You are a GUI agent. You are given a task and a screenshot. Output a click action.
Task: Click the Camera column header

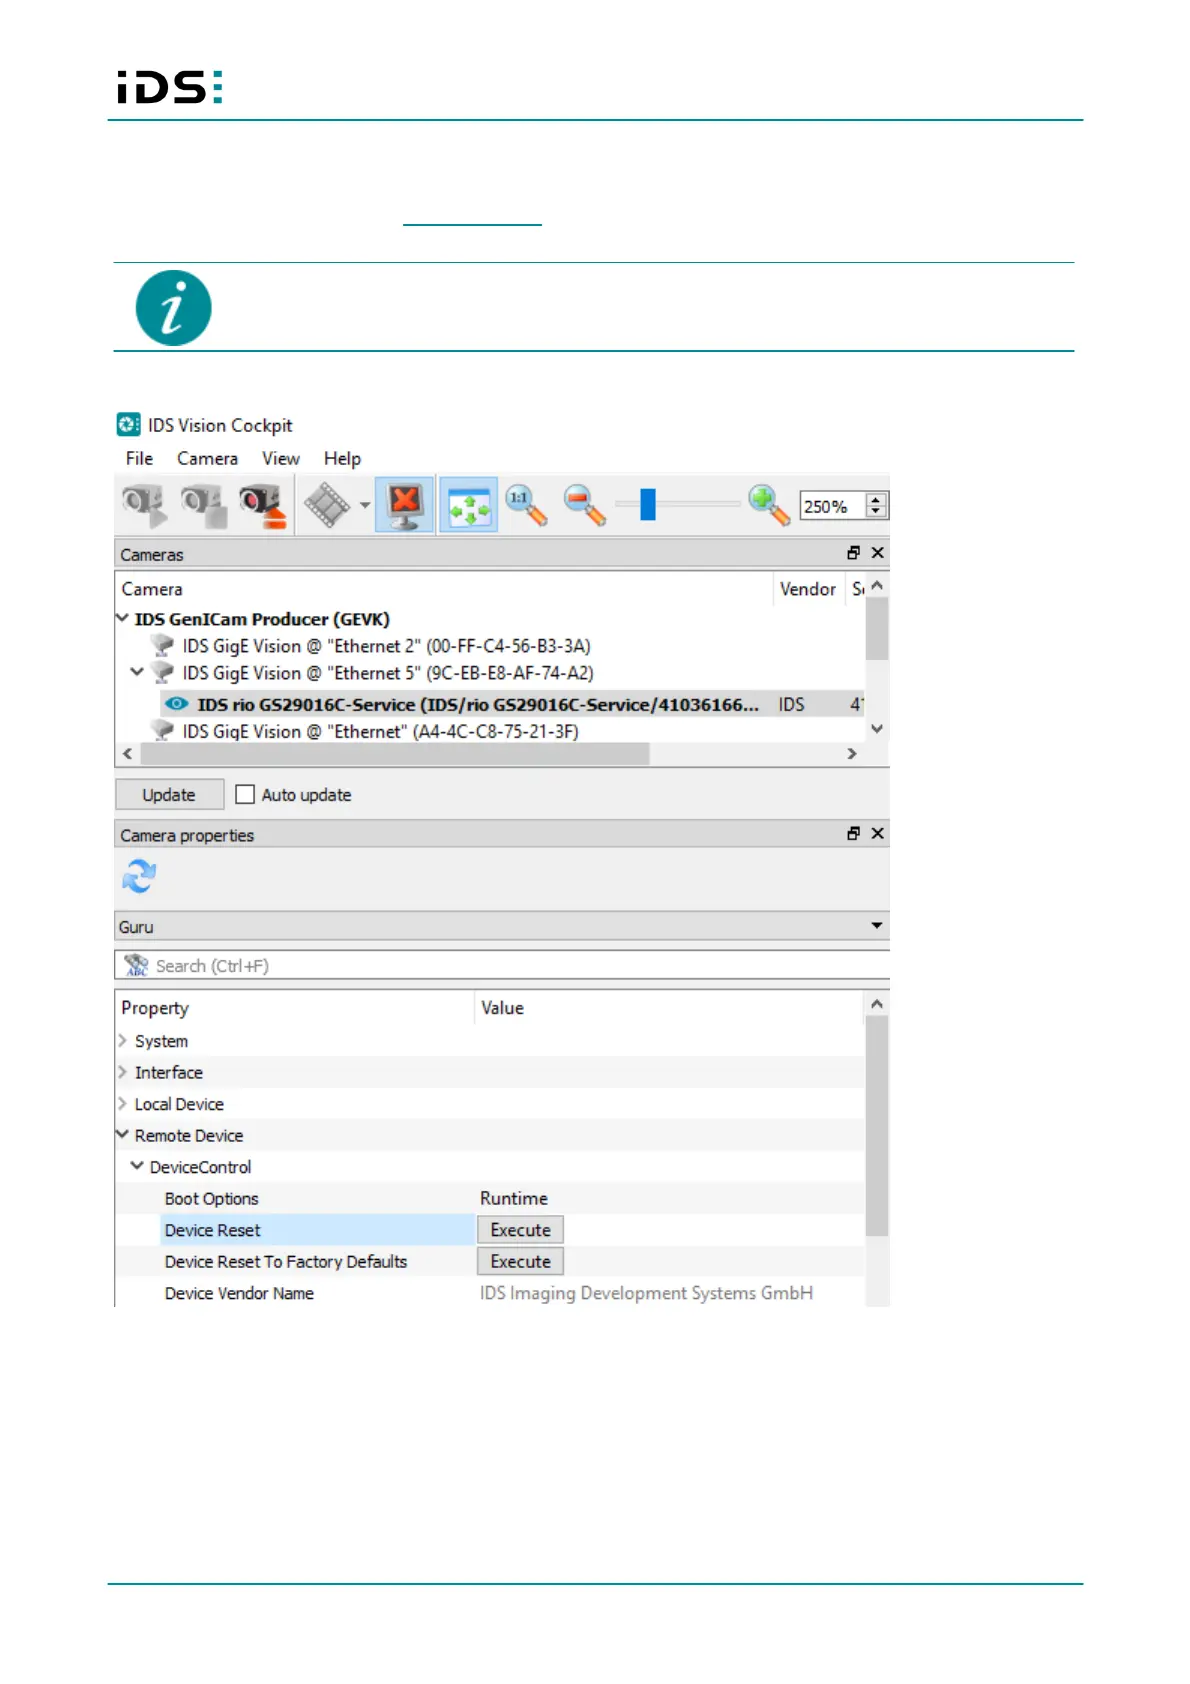click(x=444, y=589)
